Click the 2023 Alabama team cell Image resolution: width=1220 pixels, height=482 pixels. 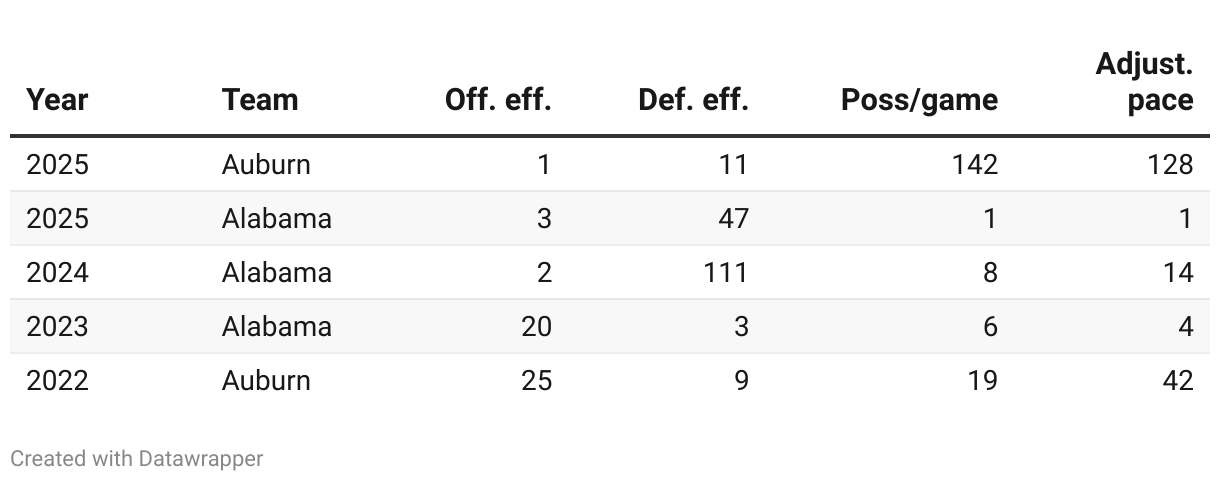pos(277,326)
